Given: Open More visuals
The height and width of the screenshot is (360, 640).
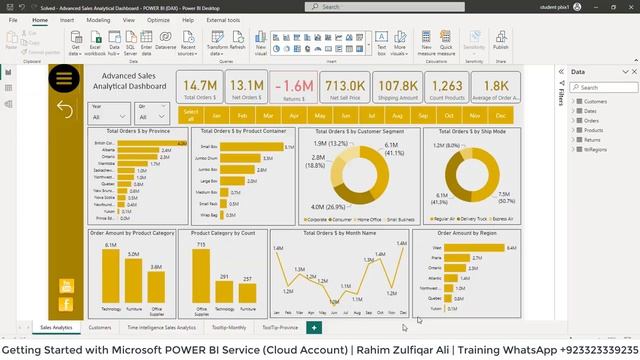Looking at the screenshot, I should tap(400, 42).
